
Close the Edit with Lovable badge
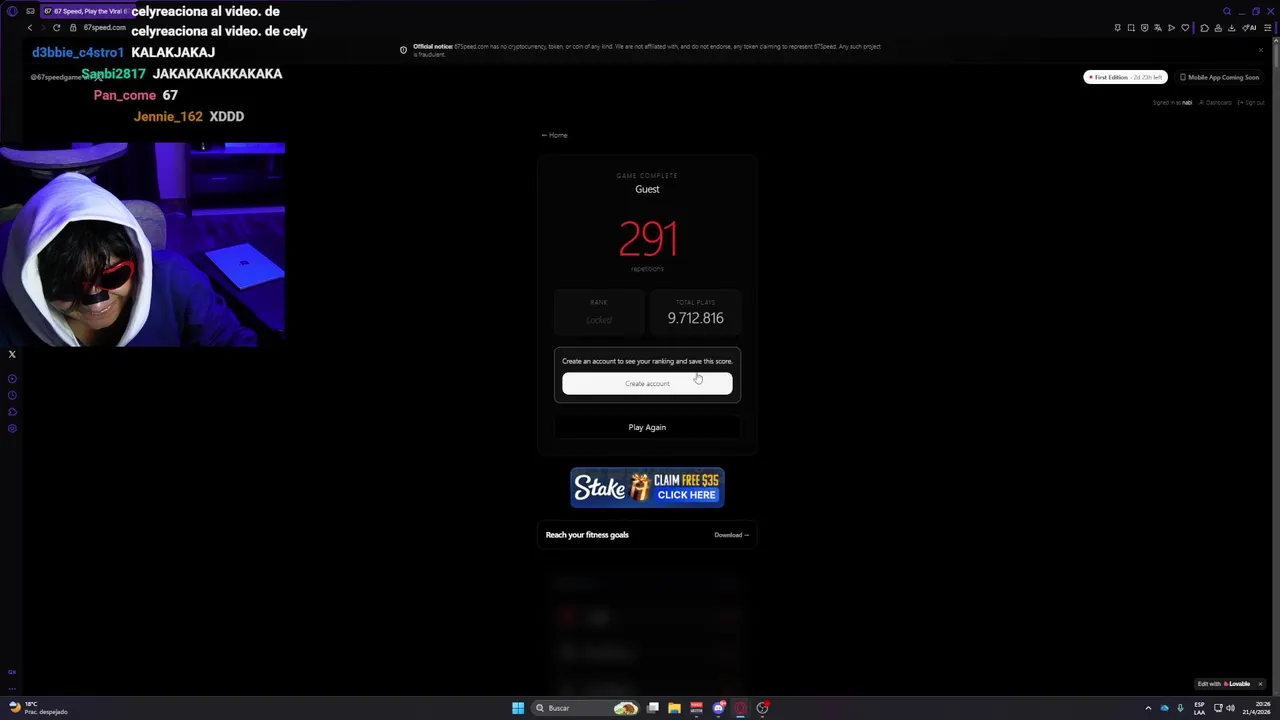pyautogui.click(x=1260, y=684)
